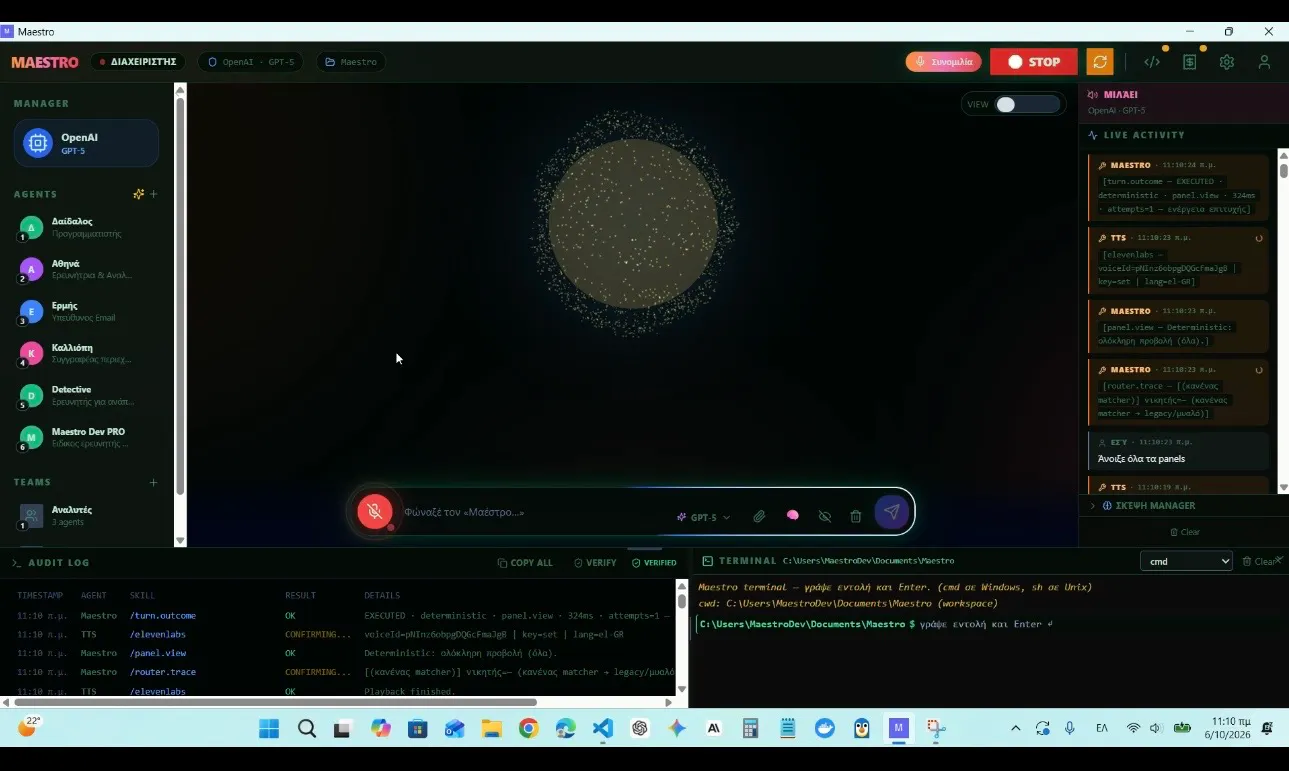The width and height of the screenshot is (1289, 771).
Task: Add a new team with TEAMS plus
Action: click(x=153, y=482)
